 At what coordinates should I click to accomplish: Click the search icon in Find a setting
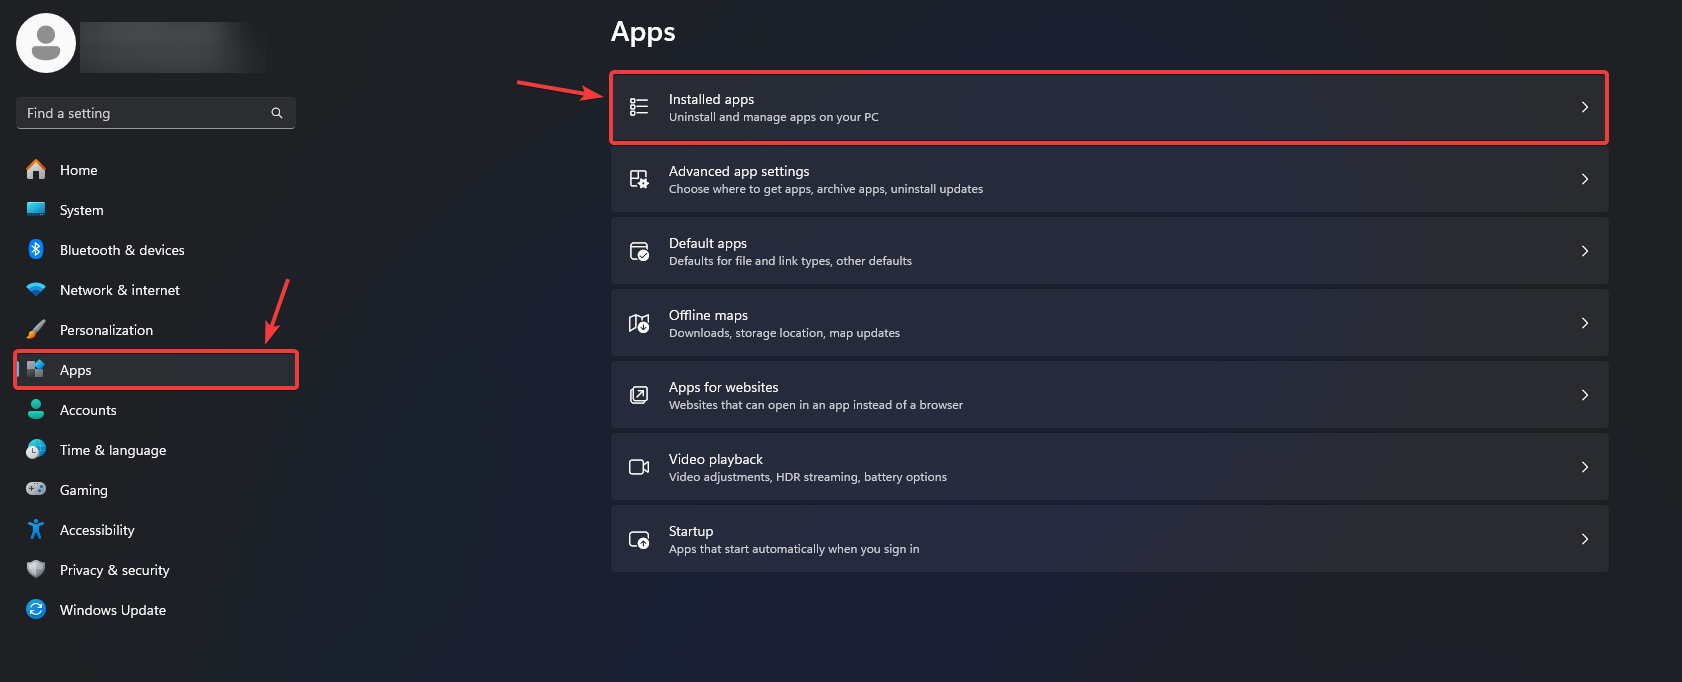pos(276,113)
